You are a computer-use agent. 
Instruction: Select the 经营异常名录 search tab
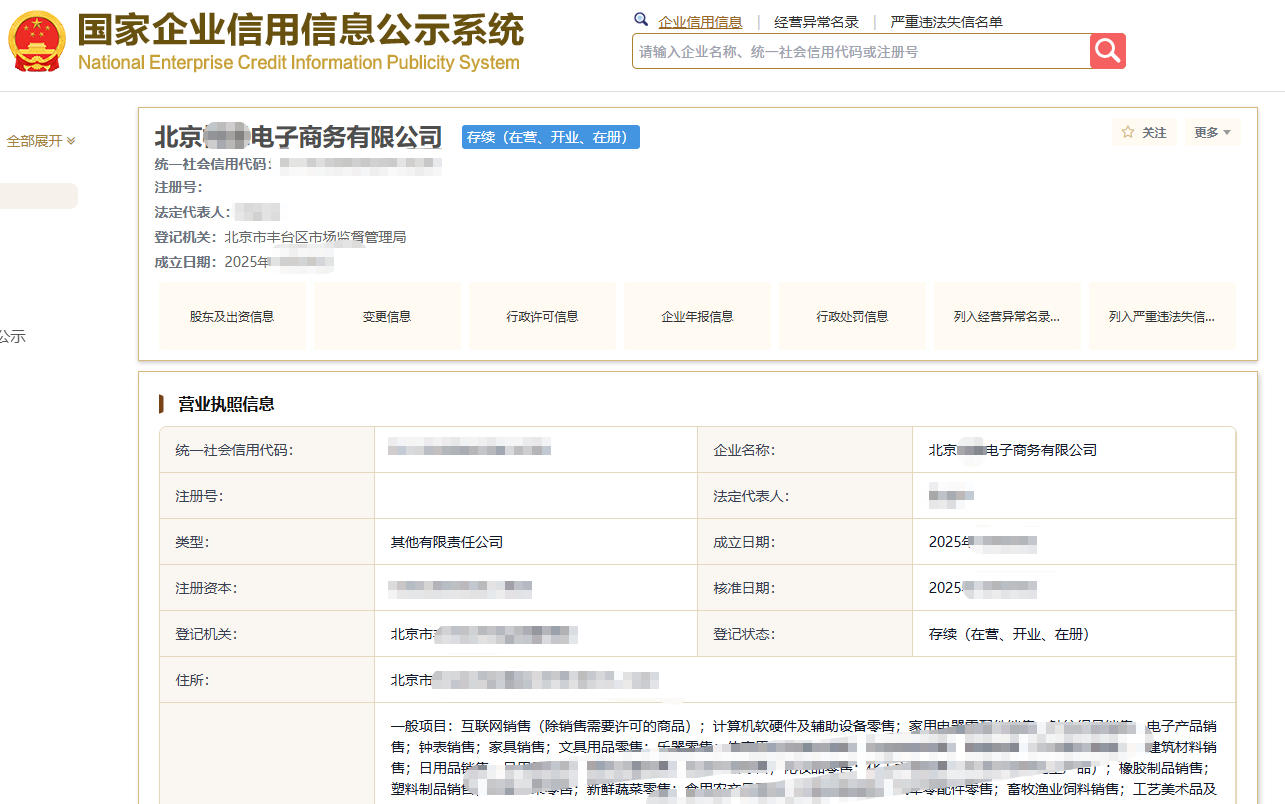816,22
